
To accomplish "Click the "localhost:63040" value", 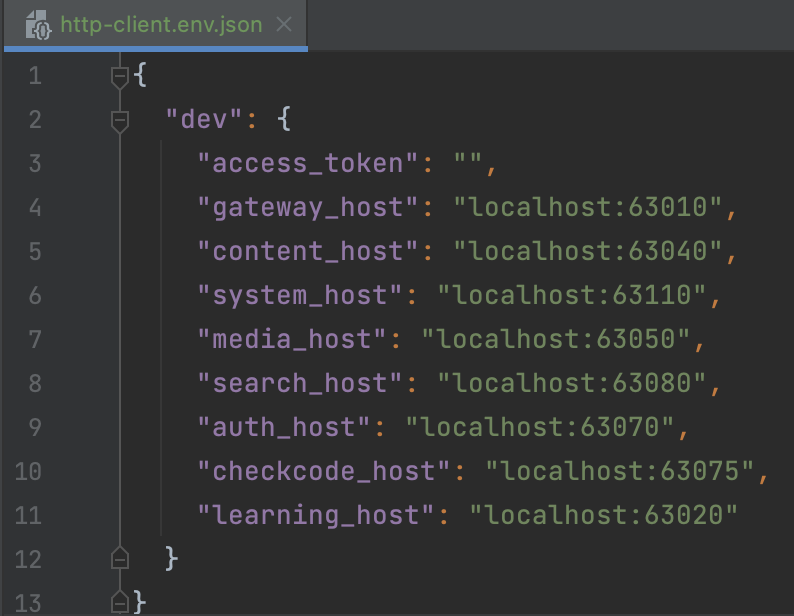I will click(x=587, y=251).
